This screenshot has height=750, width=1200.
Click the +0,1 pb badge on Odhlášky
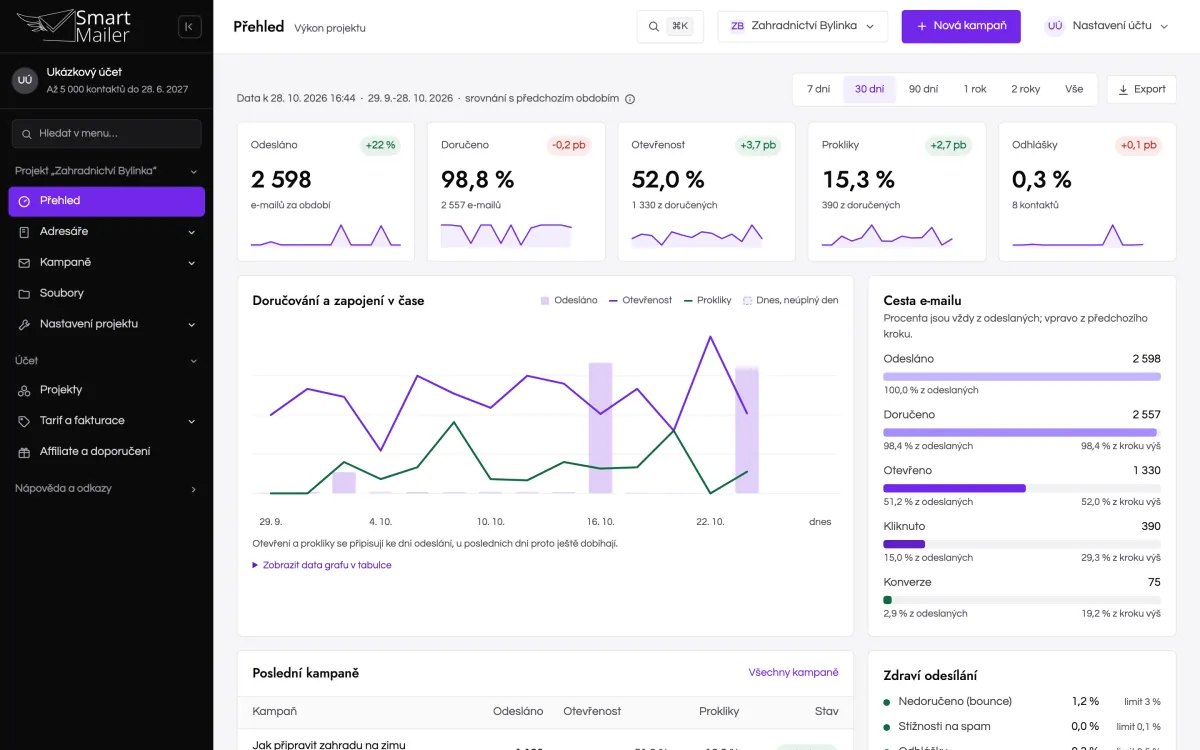(x=1138, y=145)
